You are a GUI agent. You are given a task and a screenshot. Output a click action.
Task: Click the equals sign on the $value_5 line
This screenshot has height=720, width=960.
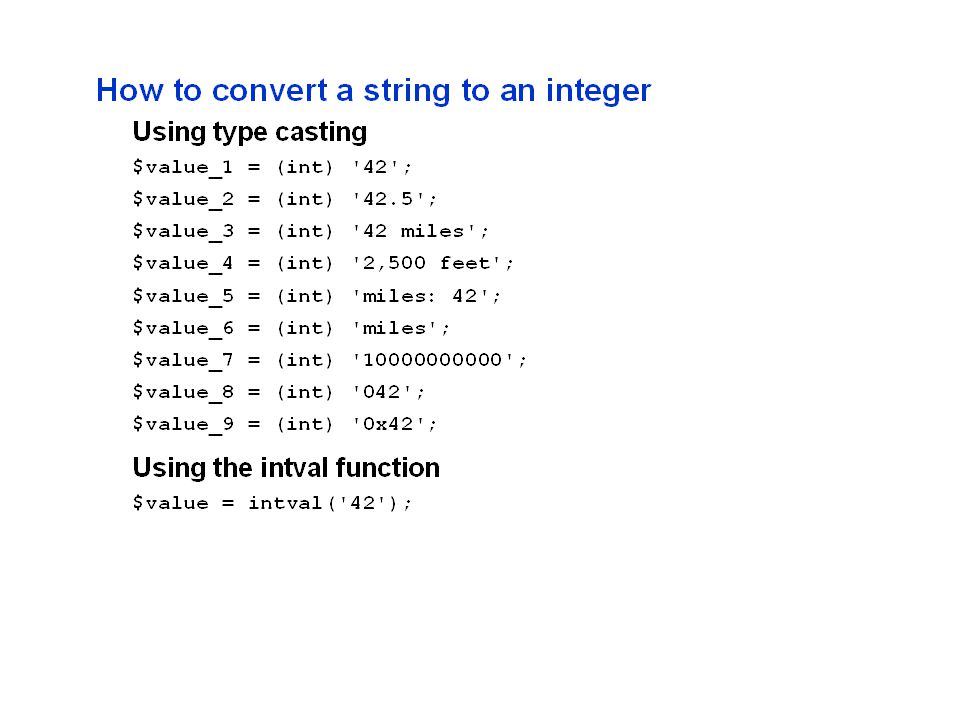(254, 296)
